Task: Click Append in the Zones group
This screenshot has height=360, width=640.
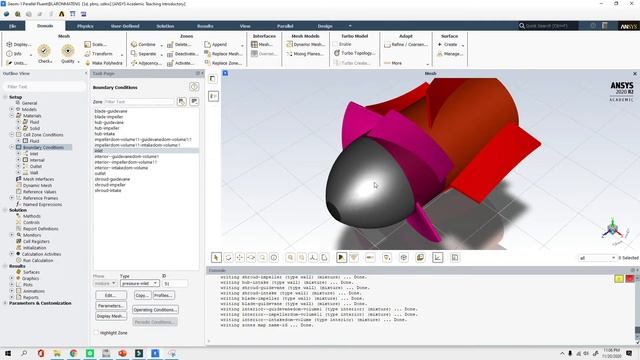Action: [216, 44]
